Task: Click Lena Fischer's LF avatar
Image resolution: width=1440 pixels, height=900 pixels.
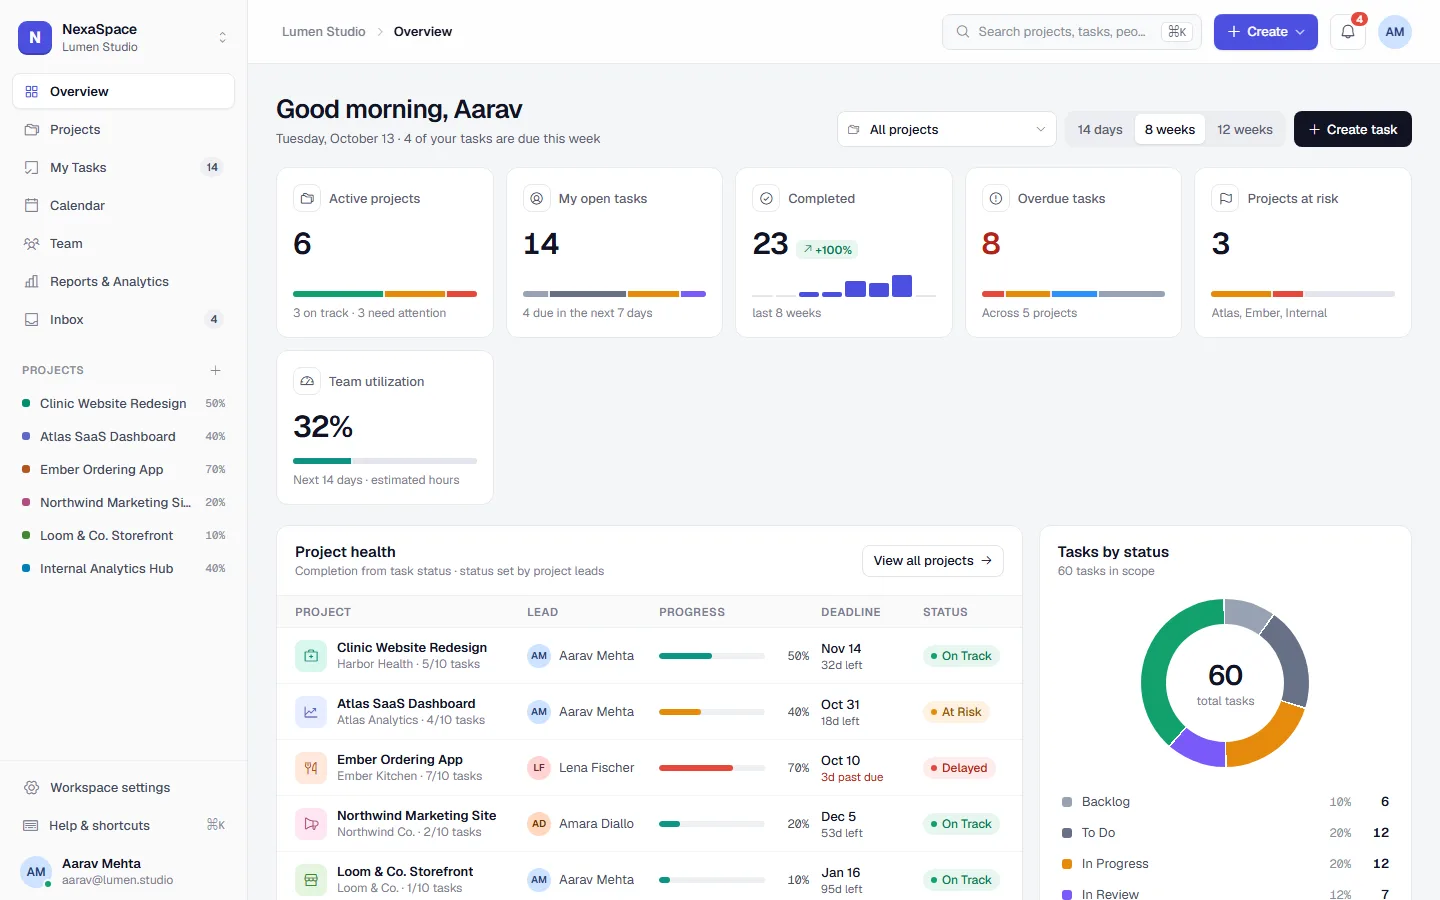Action: coord(539,768)
